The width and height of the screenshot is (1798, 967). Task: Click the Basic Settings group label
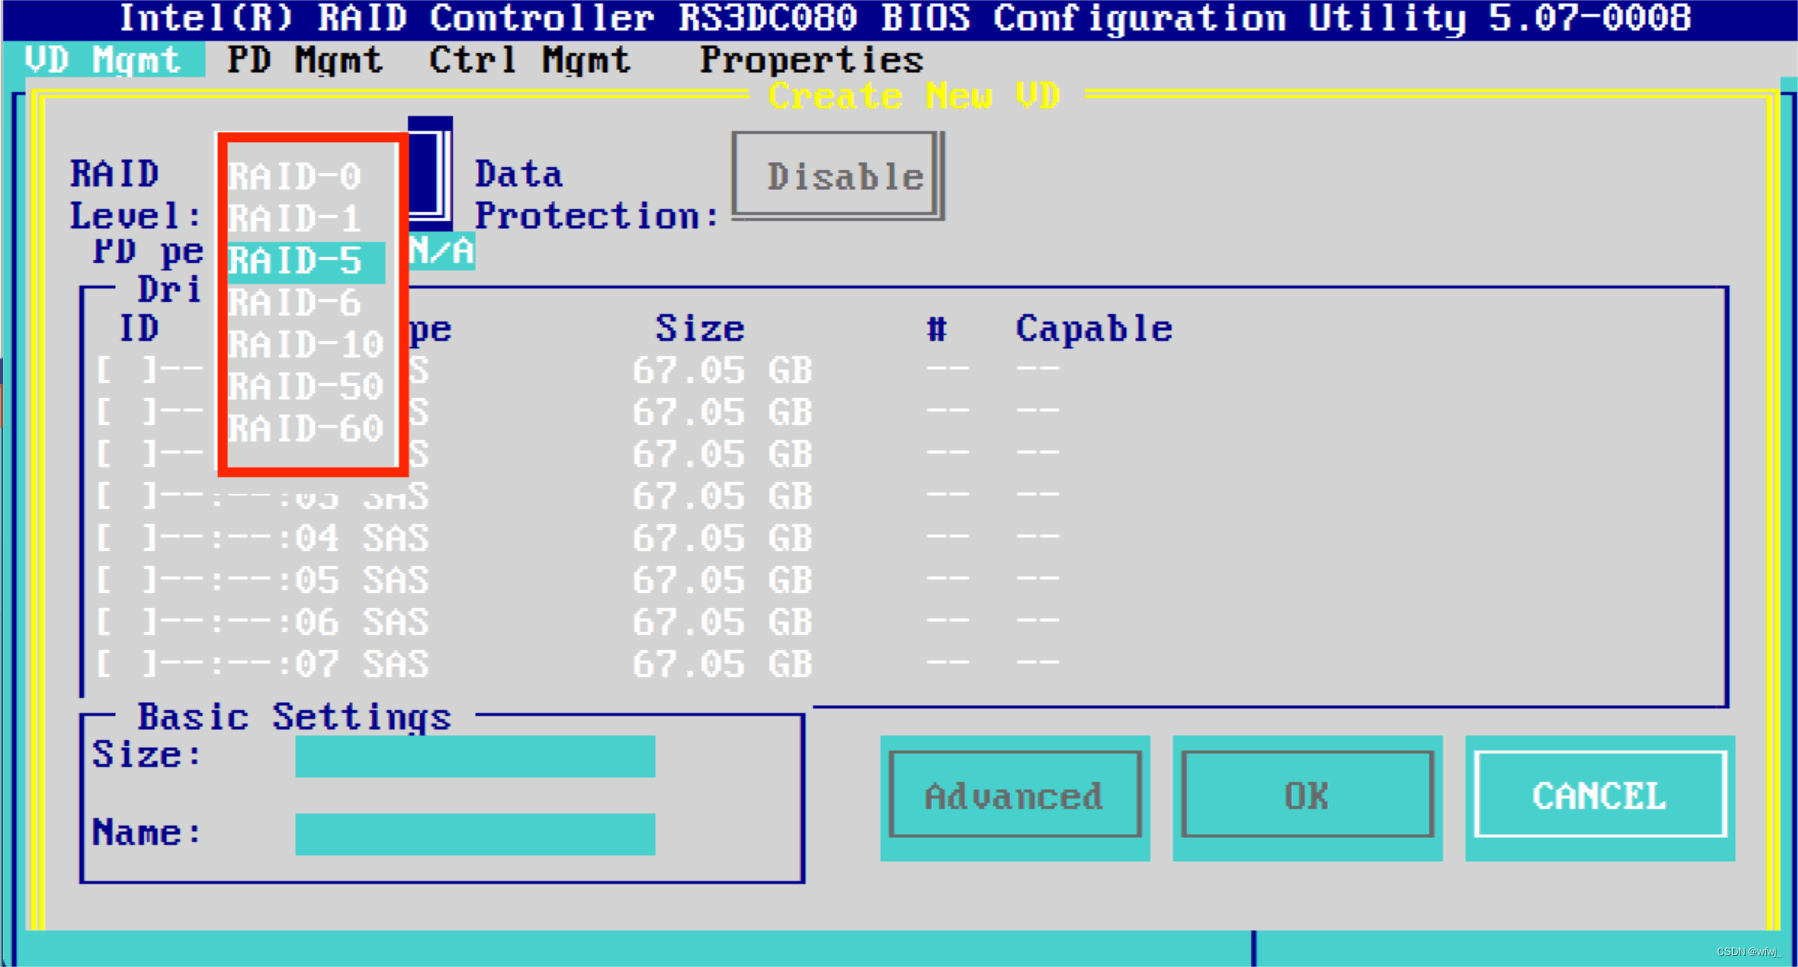click(x=294, y=717)
